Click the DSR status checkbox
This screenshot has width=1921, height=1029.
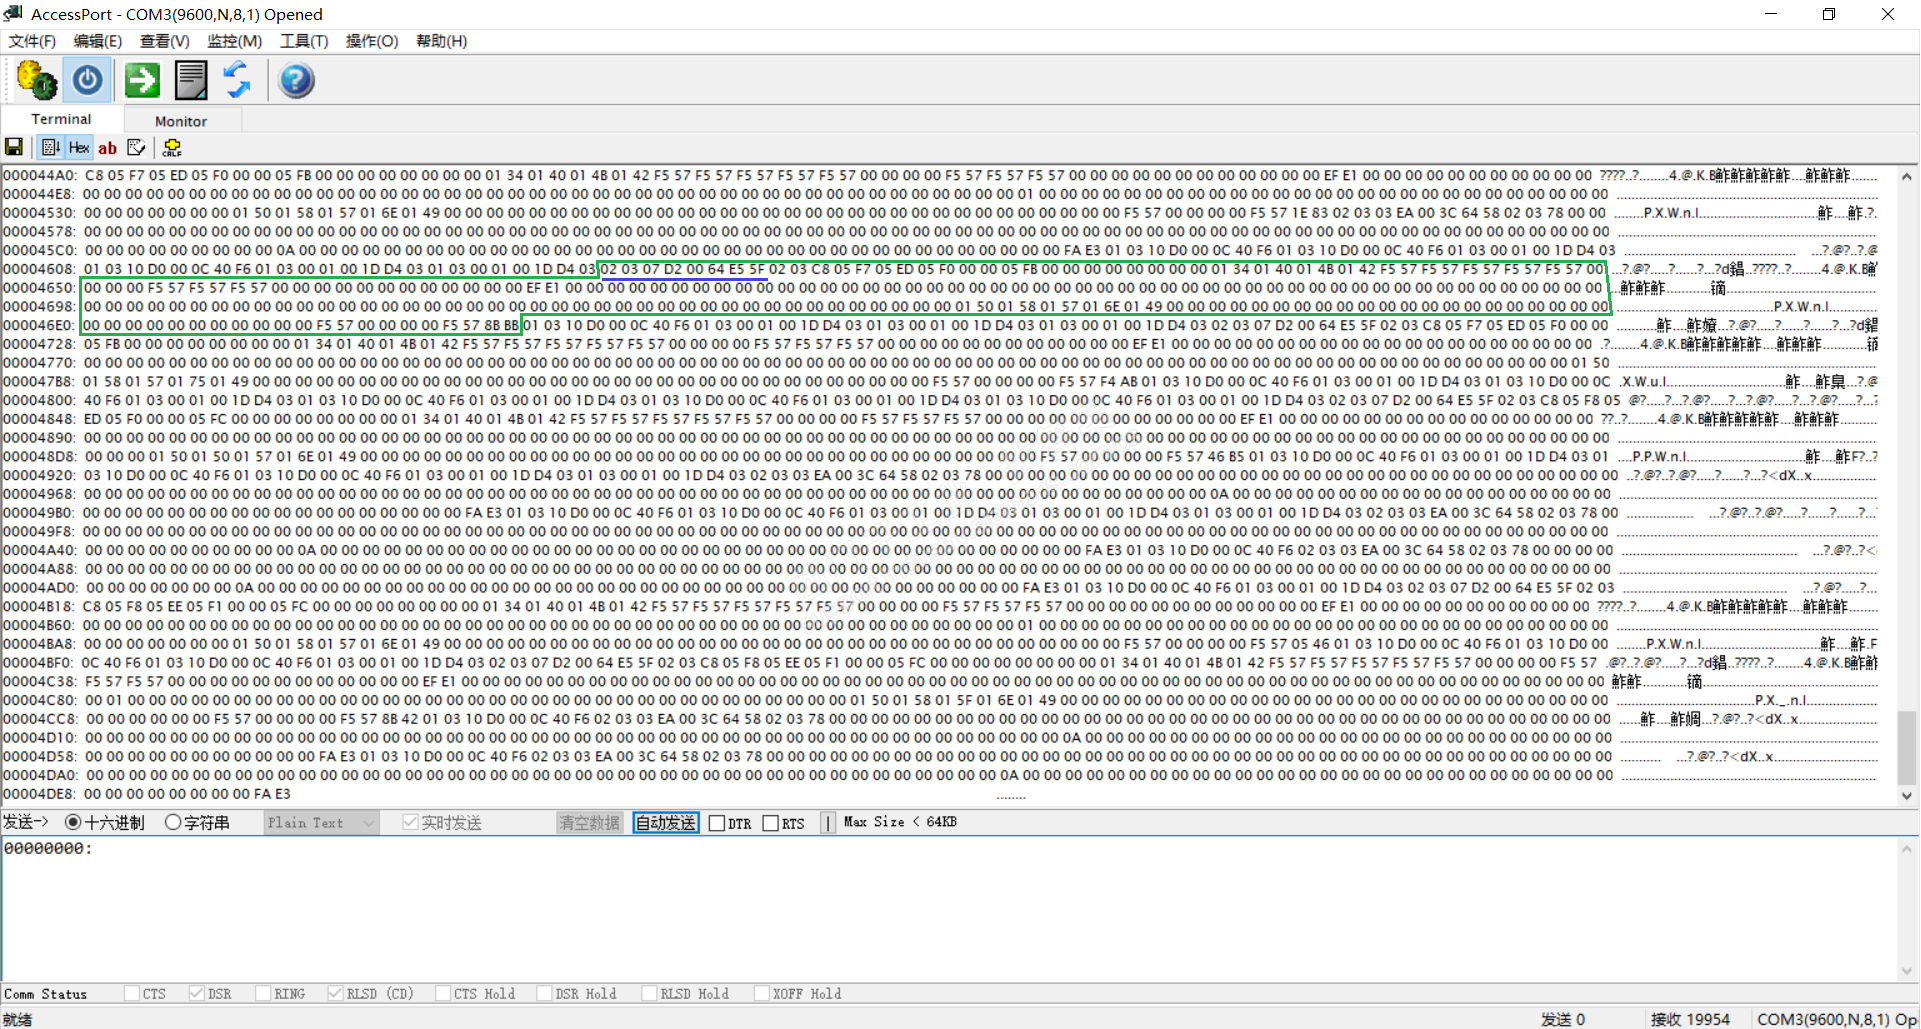click(x=197, y=993)
